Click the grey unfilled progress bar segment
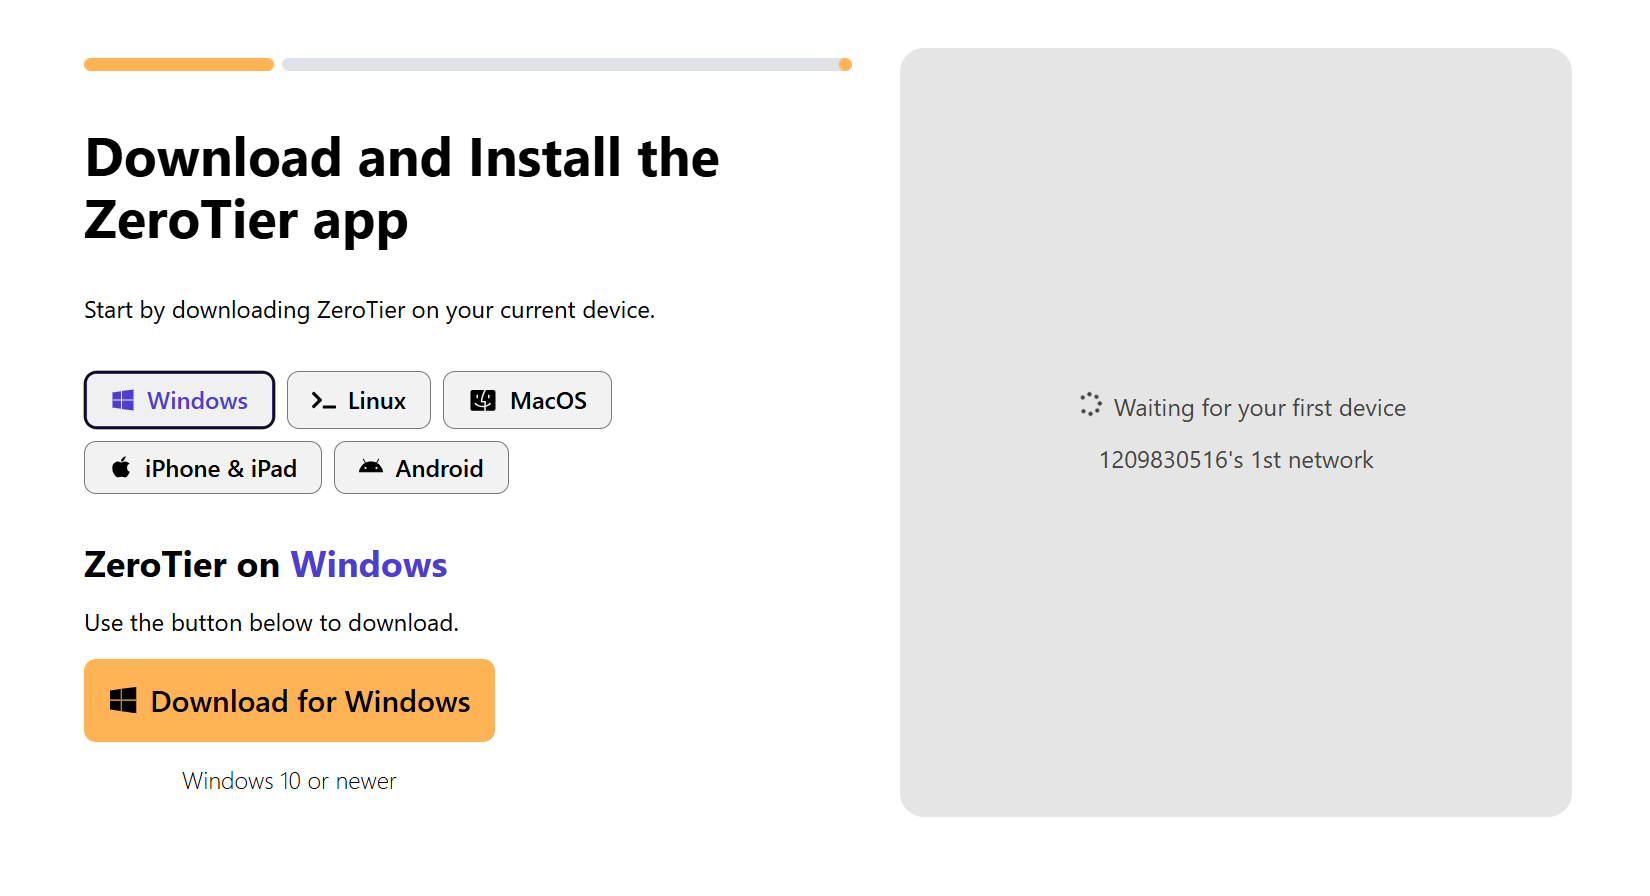 pyautogui.click(x=560, y=65)
